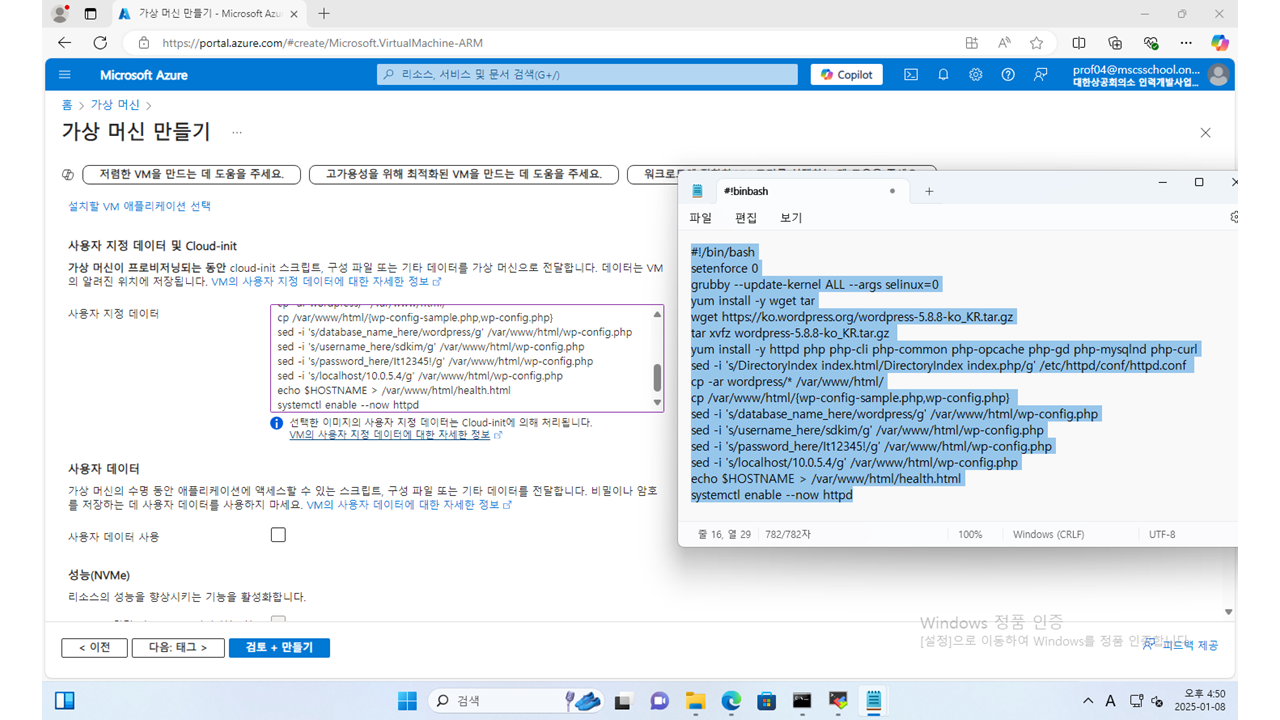Go to 가상 머신 breadcrumb
Image resolution: width=1280 pixels, height=720 pixels.
(115, 104)
